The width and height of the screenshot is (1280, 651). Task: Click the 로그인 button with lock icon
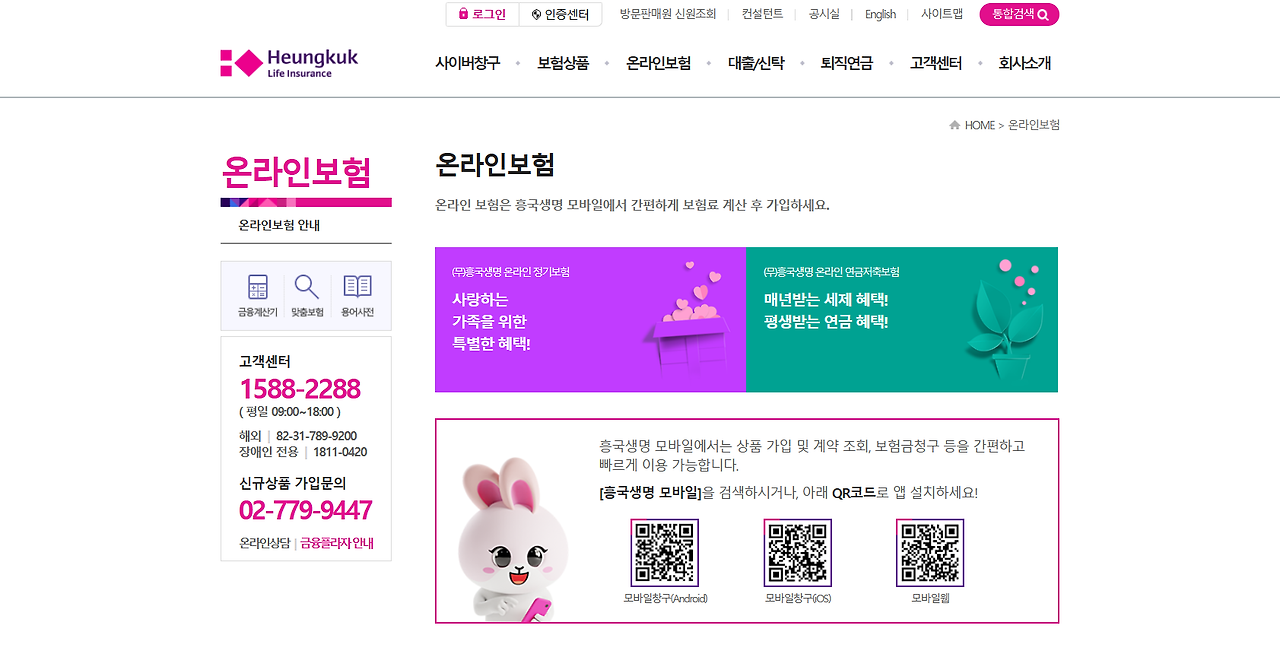[x=483, y=14]
